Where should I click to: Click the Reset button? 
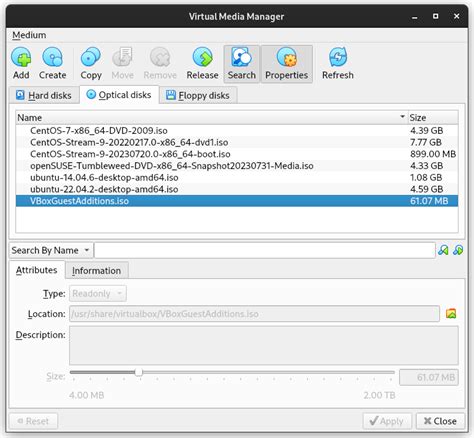click(33, 421)
